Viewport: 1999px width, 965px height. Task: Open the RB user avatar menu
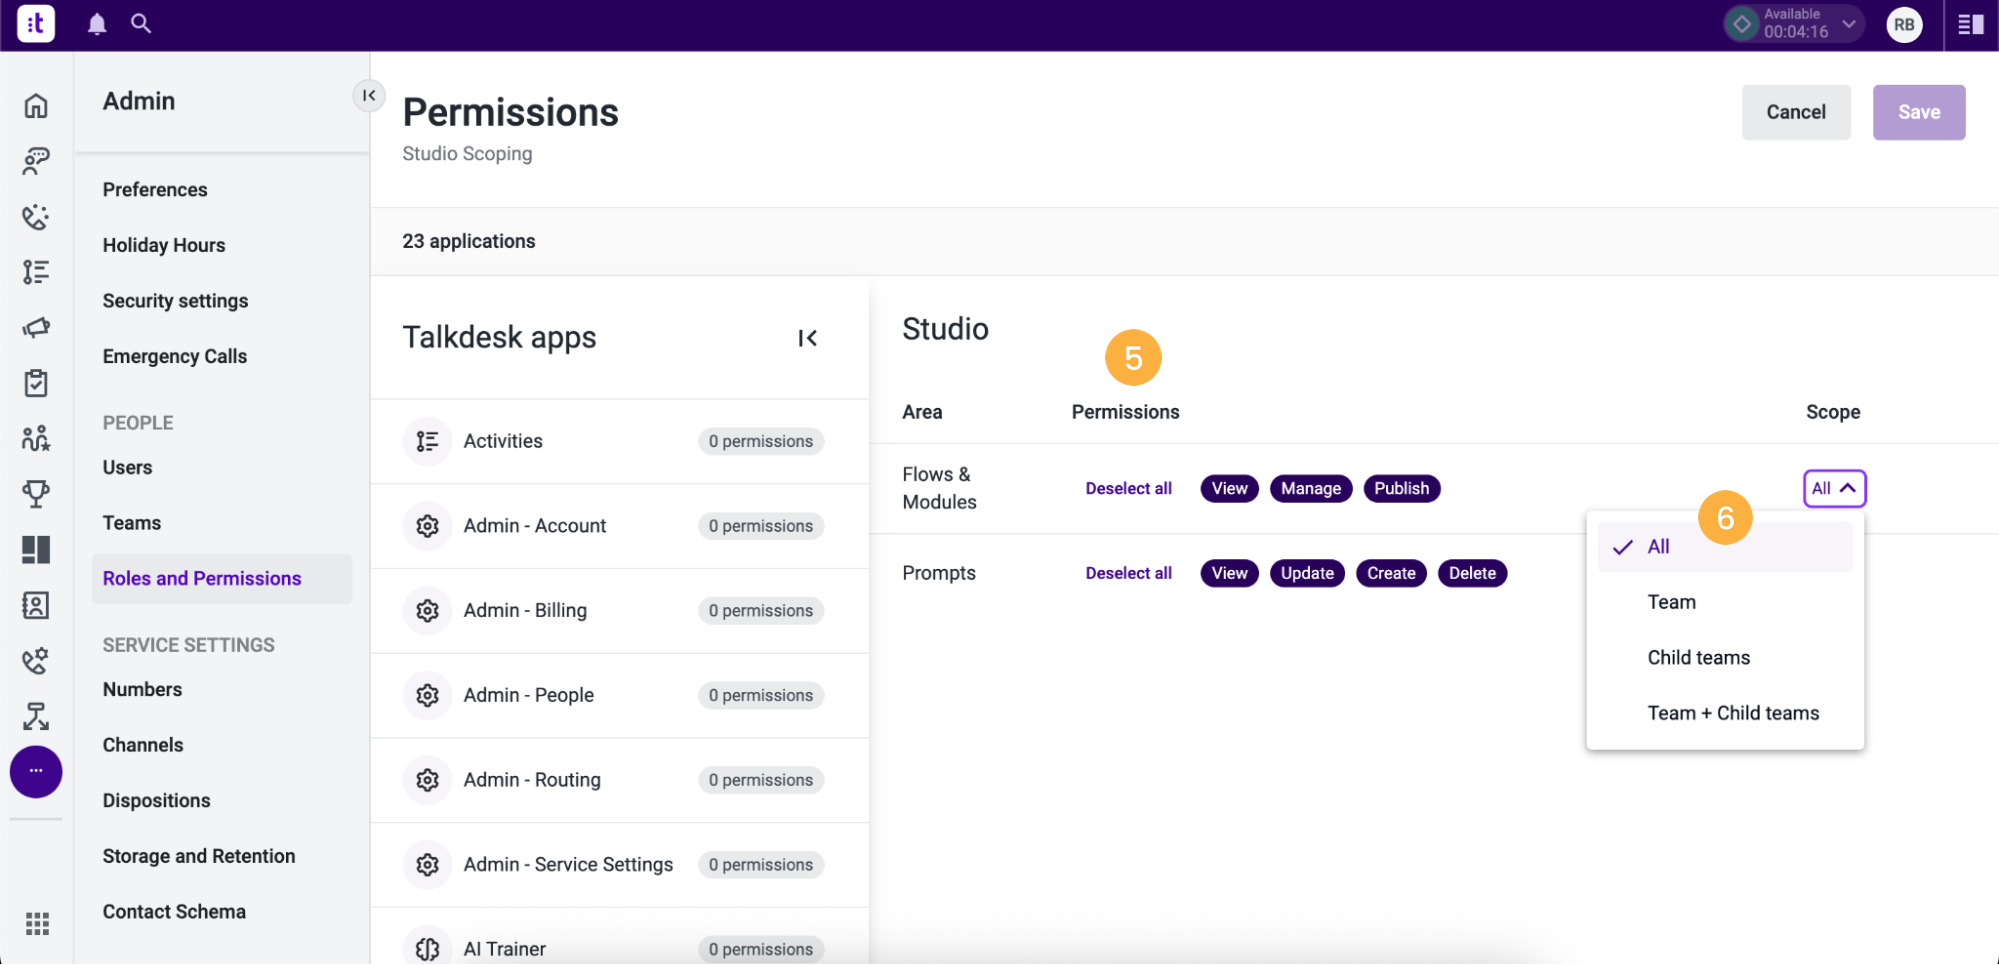[x=1904, y=25]
